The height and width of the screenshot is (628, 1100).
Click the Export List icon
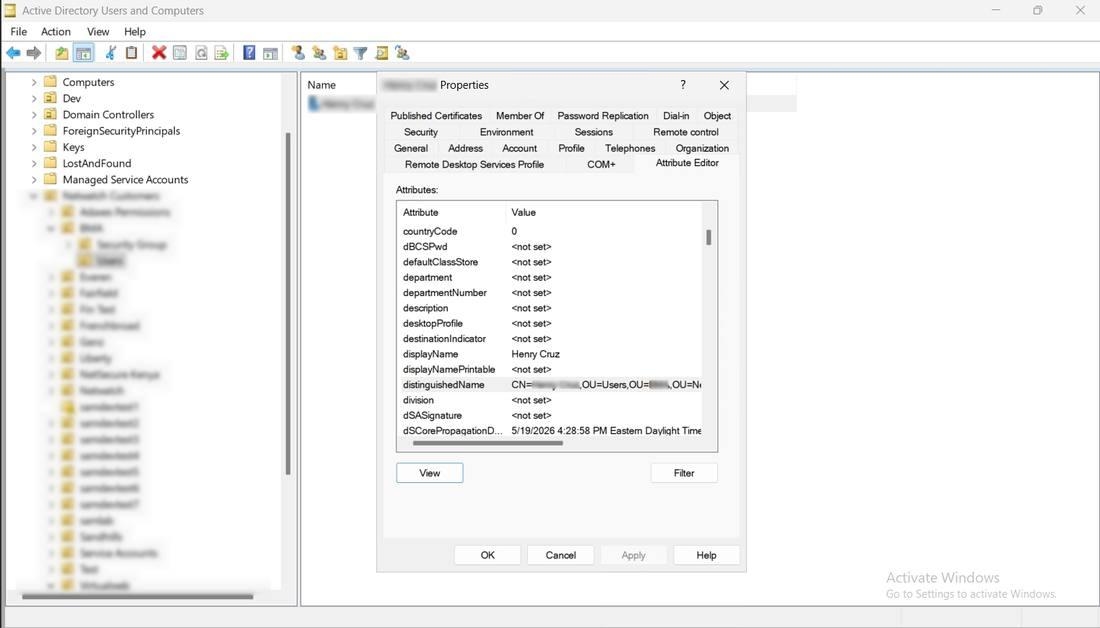point(222,53)
